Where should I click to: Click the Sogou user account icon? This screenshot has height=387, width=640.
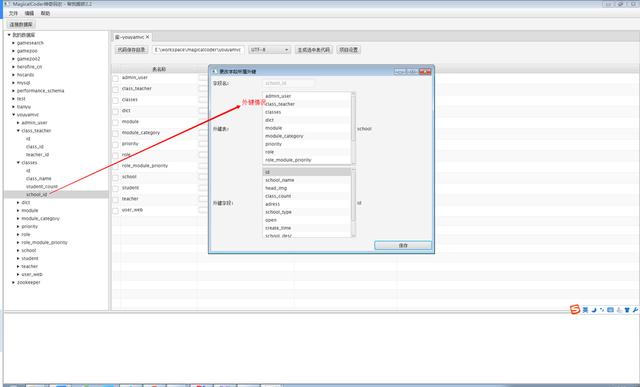[x=619, y=310]
